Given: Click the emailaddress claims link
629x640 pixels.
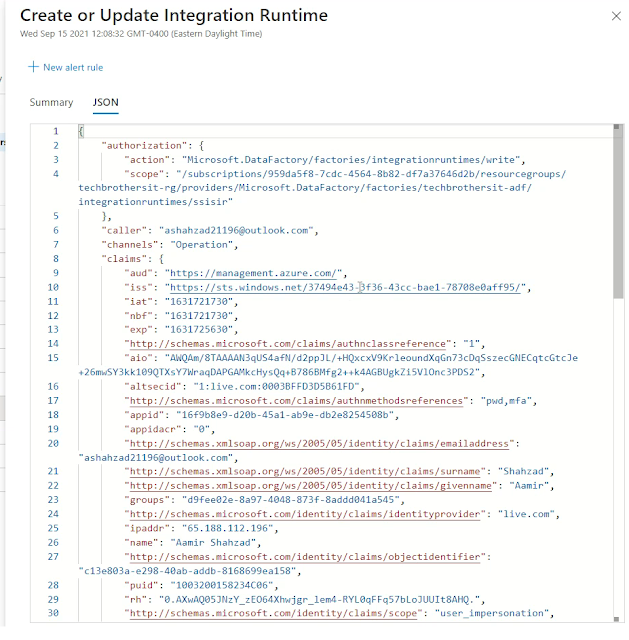Looking at the screenshot, I should [319, 444].
